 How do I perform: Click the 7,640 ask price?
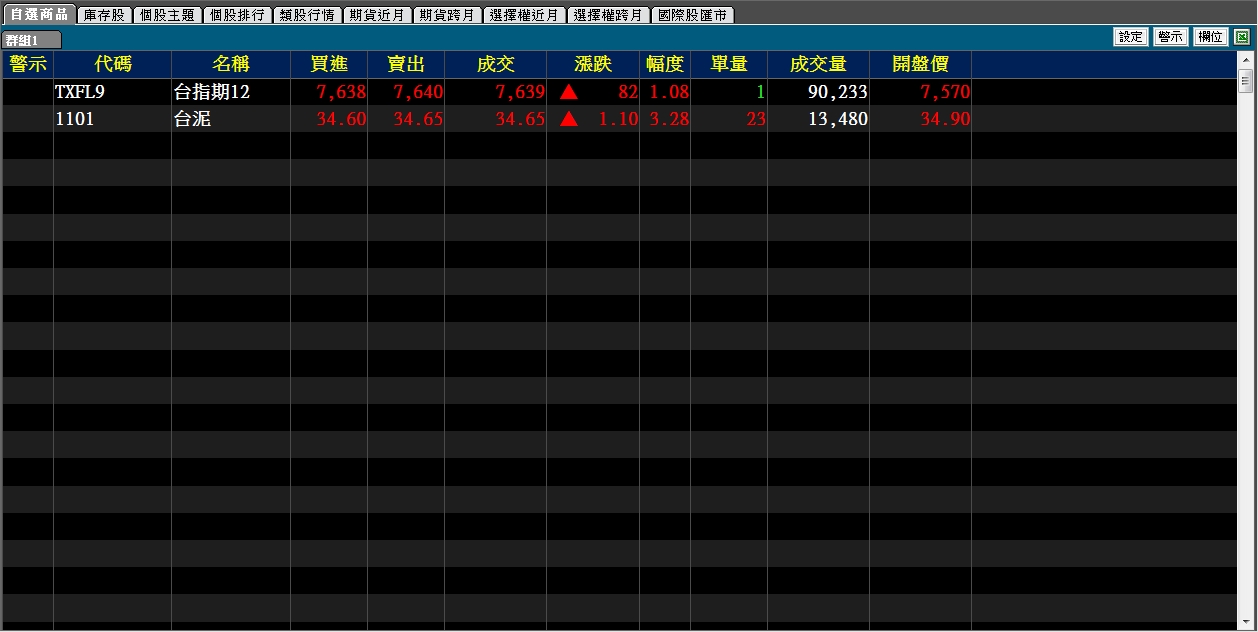(418, 92)
